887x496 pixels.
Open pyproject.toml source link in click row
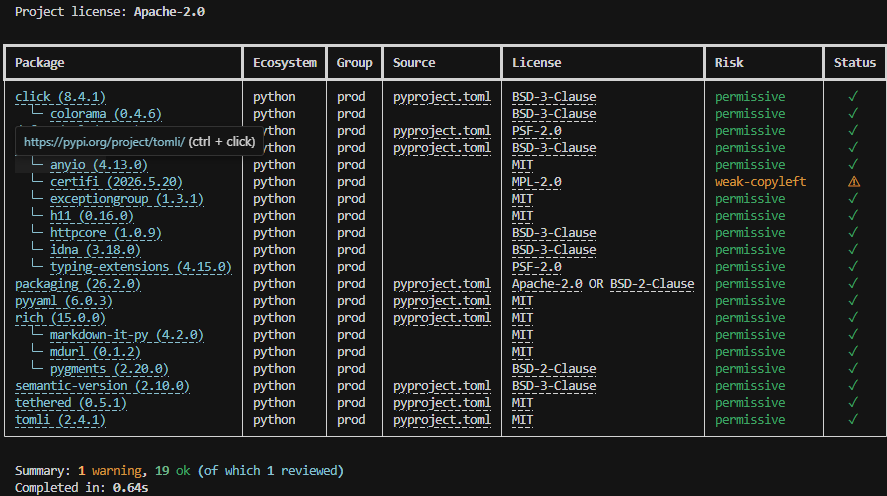pos(442,97)
